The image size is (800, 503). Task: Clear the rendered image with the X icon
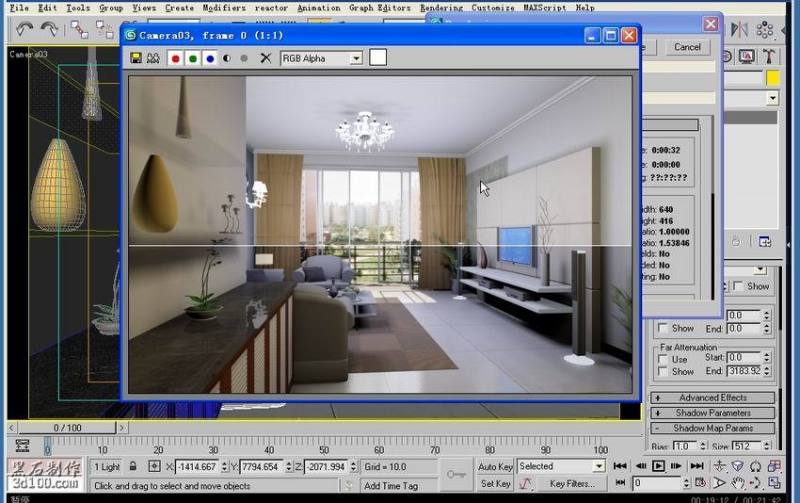point(265,58)
